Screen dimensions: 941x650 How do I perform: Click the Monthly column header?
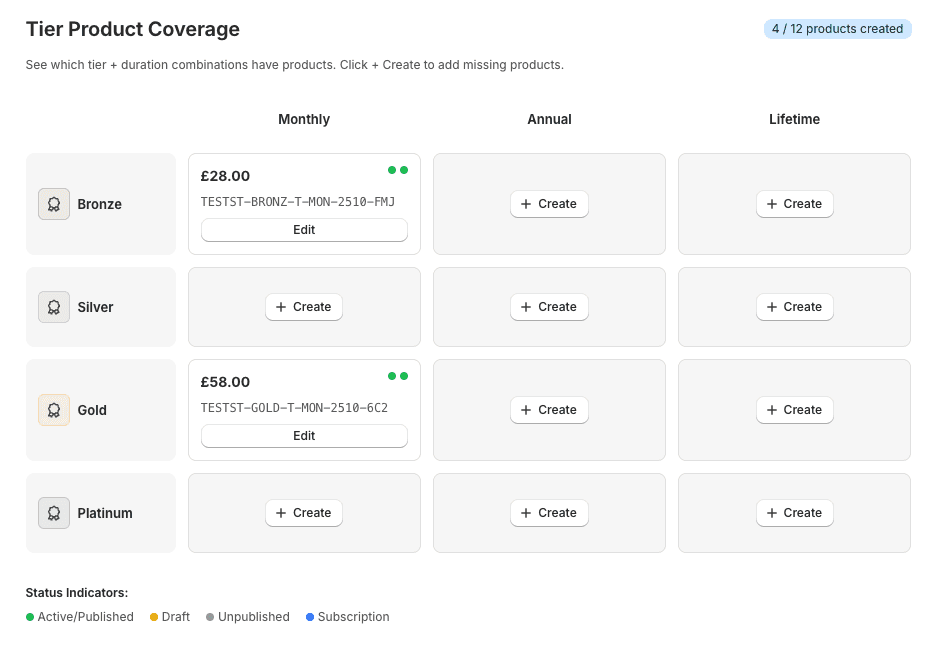pos(304,119)
